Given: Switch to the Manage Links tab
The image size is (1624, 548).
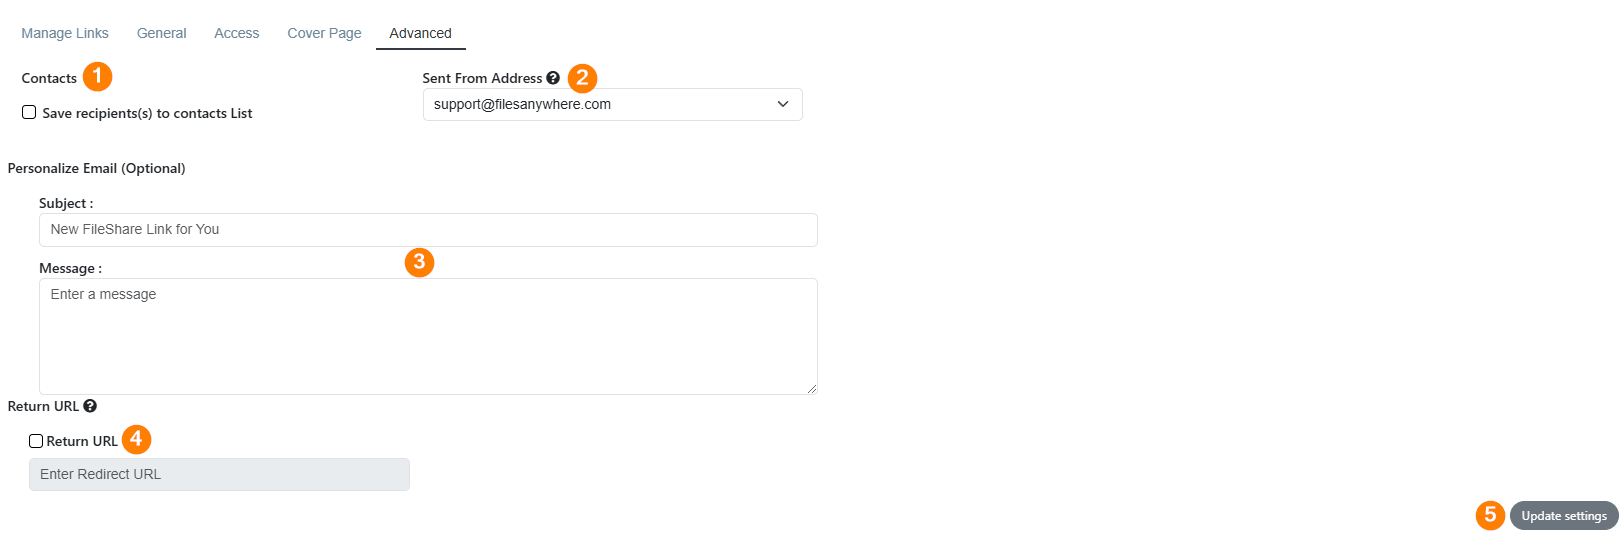Looking at the screenshot, I should coord(65,33).
